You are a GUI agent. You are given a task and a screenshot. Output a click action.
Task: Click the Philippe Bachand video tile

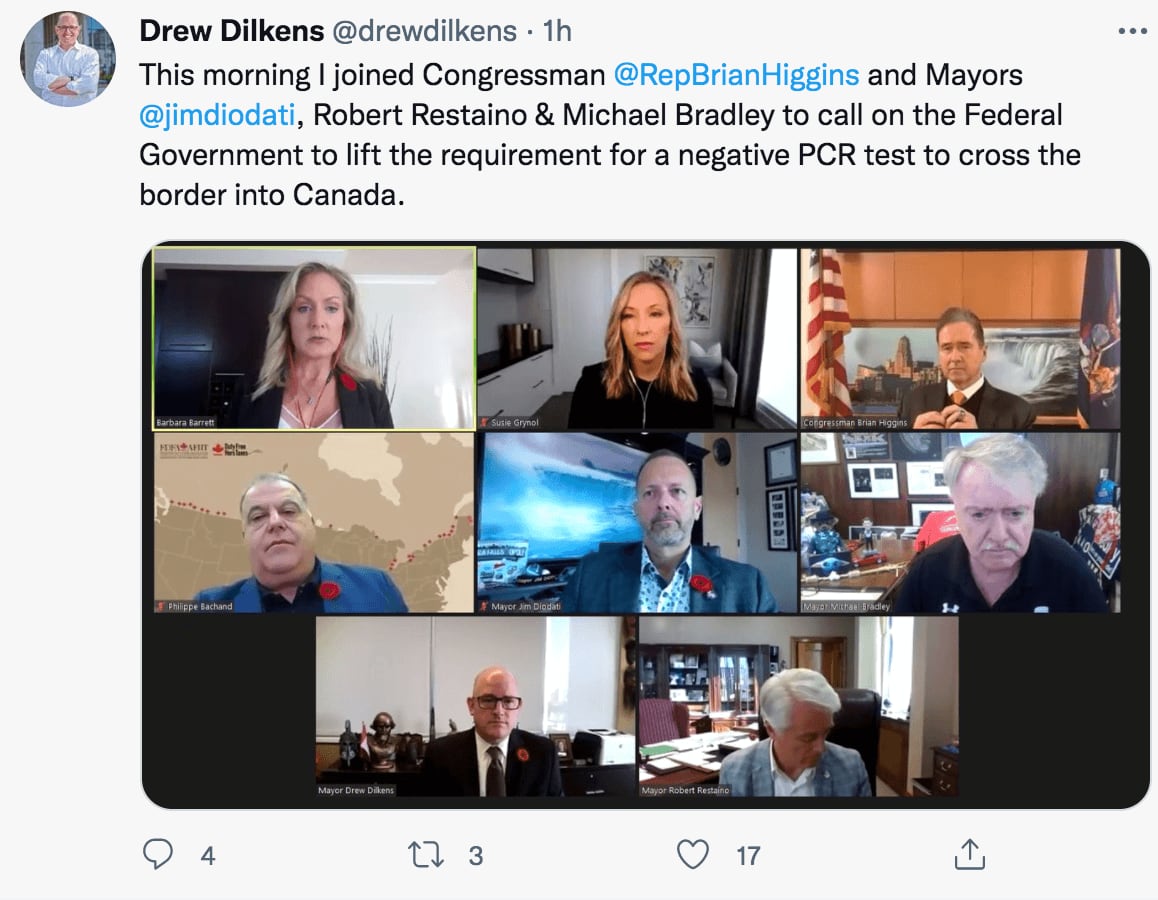(x=314, y=522)
